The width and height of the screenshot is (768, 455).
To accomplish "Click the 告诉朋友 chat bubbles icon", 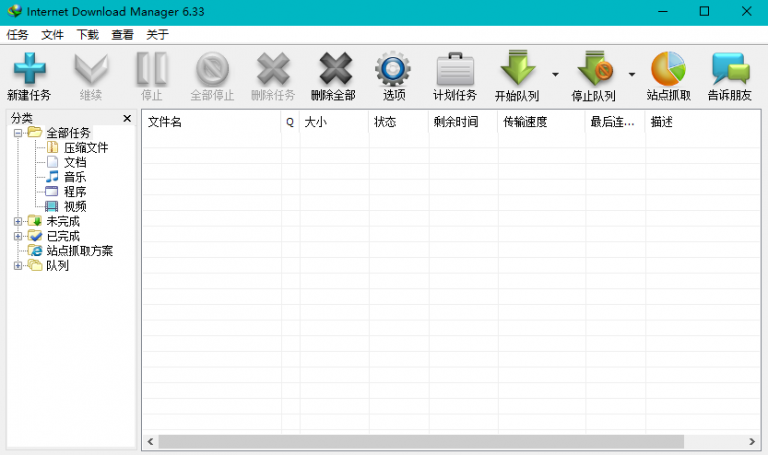I will [x=730, y=69].
